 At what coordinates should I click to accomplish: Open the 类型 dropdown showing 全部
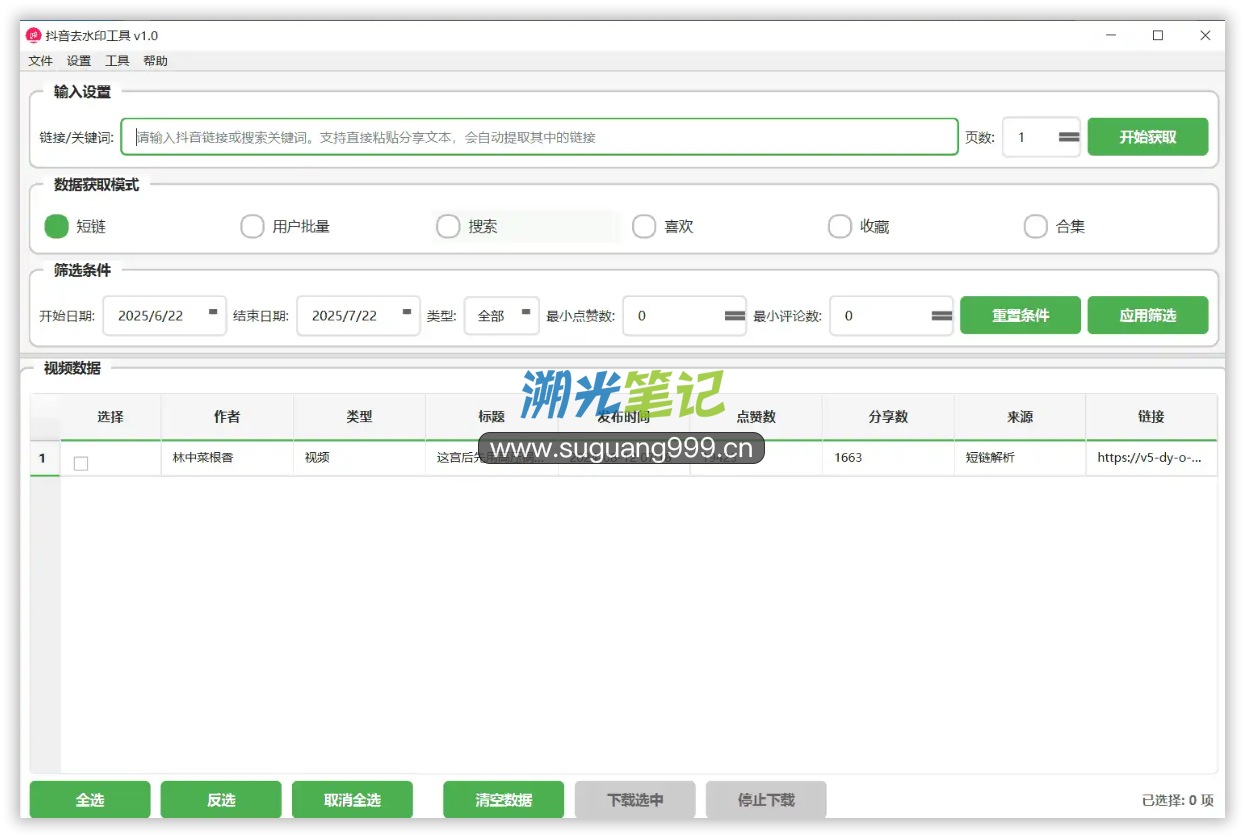(525, 313)
